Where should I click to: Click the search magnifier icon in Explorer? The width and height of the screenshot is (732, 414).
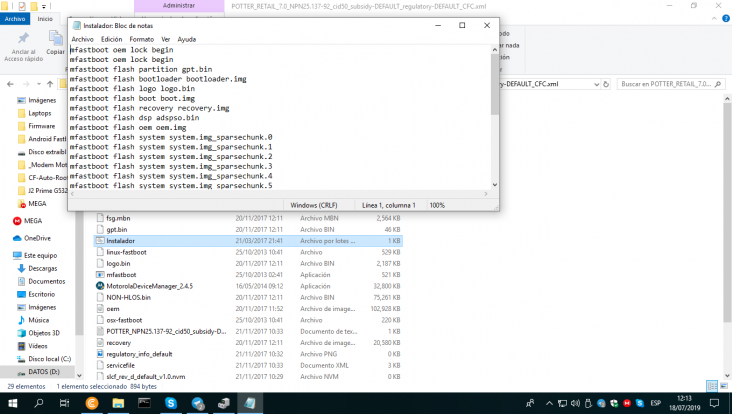tap(718, 84)
